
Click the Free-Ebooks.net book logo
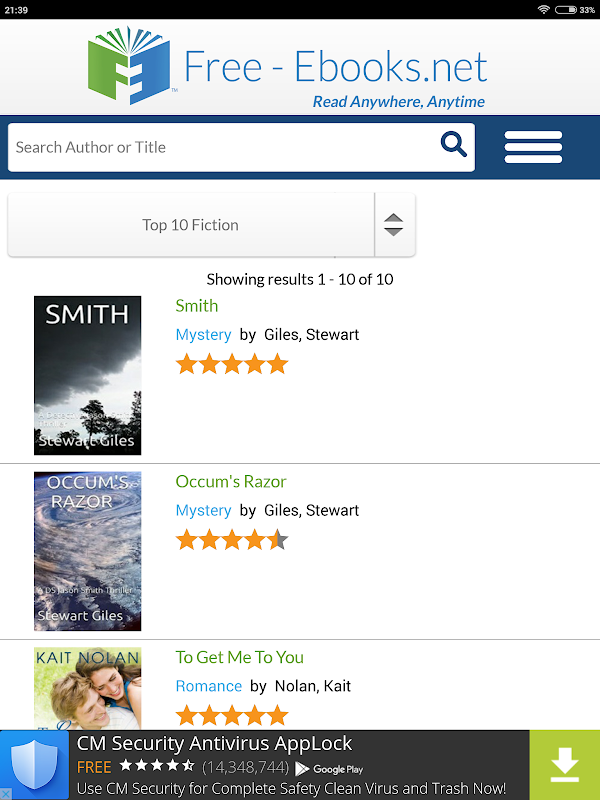tap(130, 65)
